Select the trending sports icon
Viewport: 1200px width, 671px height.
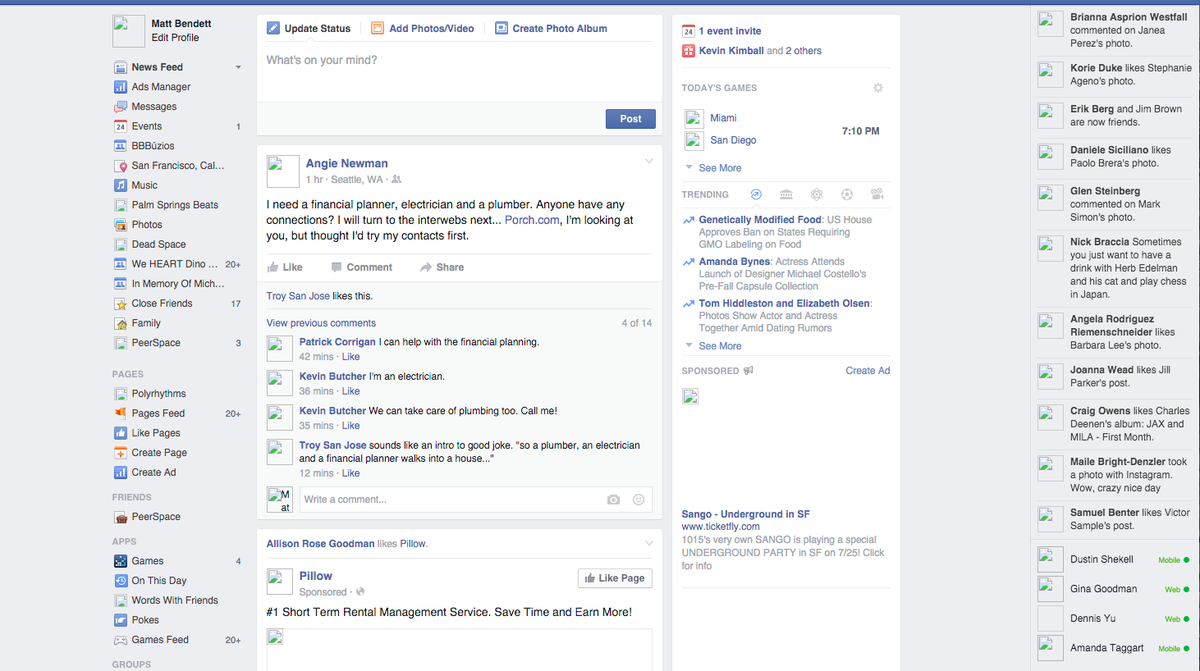847,195
